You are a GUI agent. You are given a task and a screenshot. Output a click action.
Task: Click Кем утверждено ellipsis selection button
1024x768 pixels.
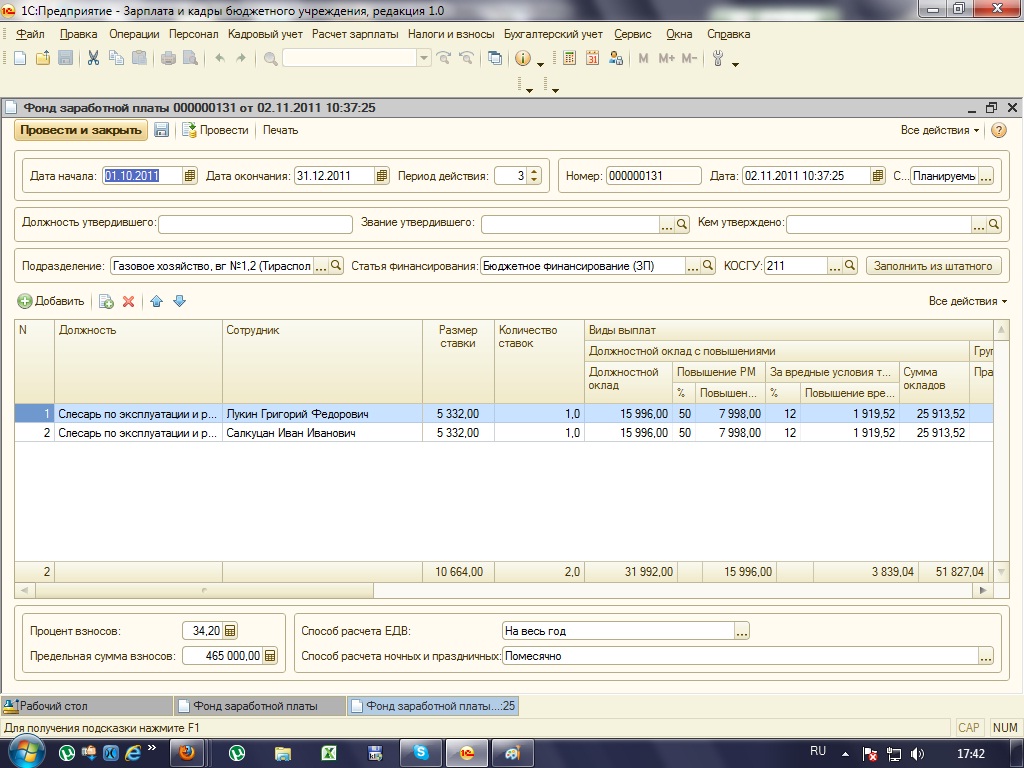[978, 224]
